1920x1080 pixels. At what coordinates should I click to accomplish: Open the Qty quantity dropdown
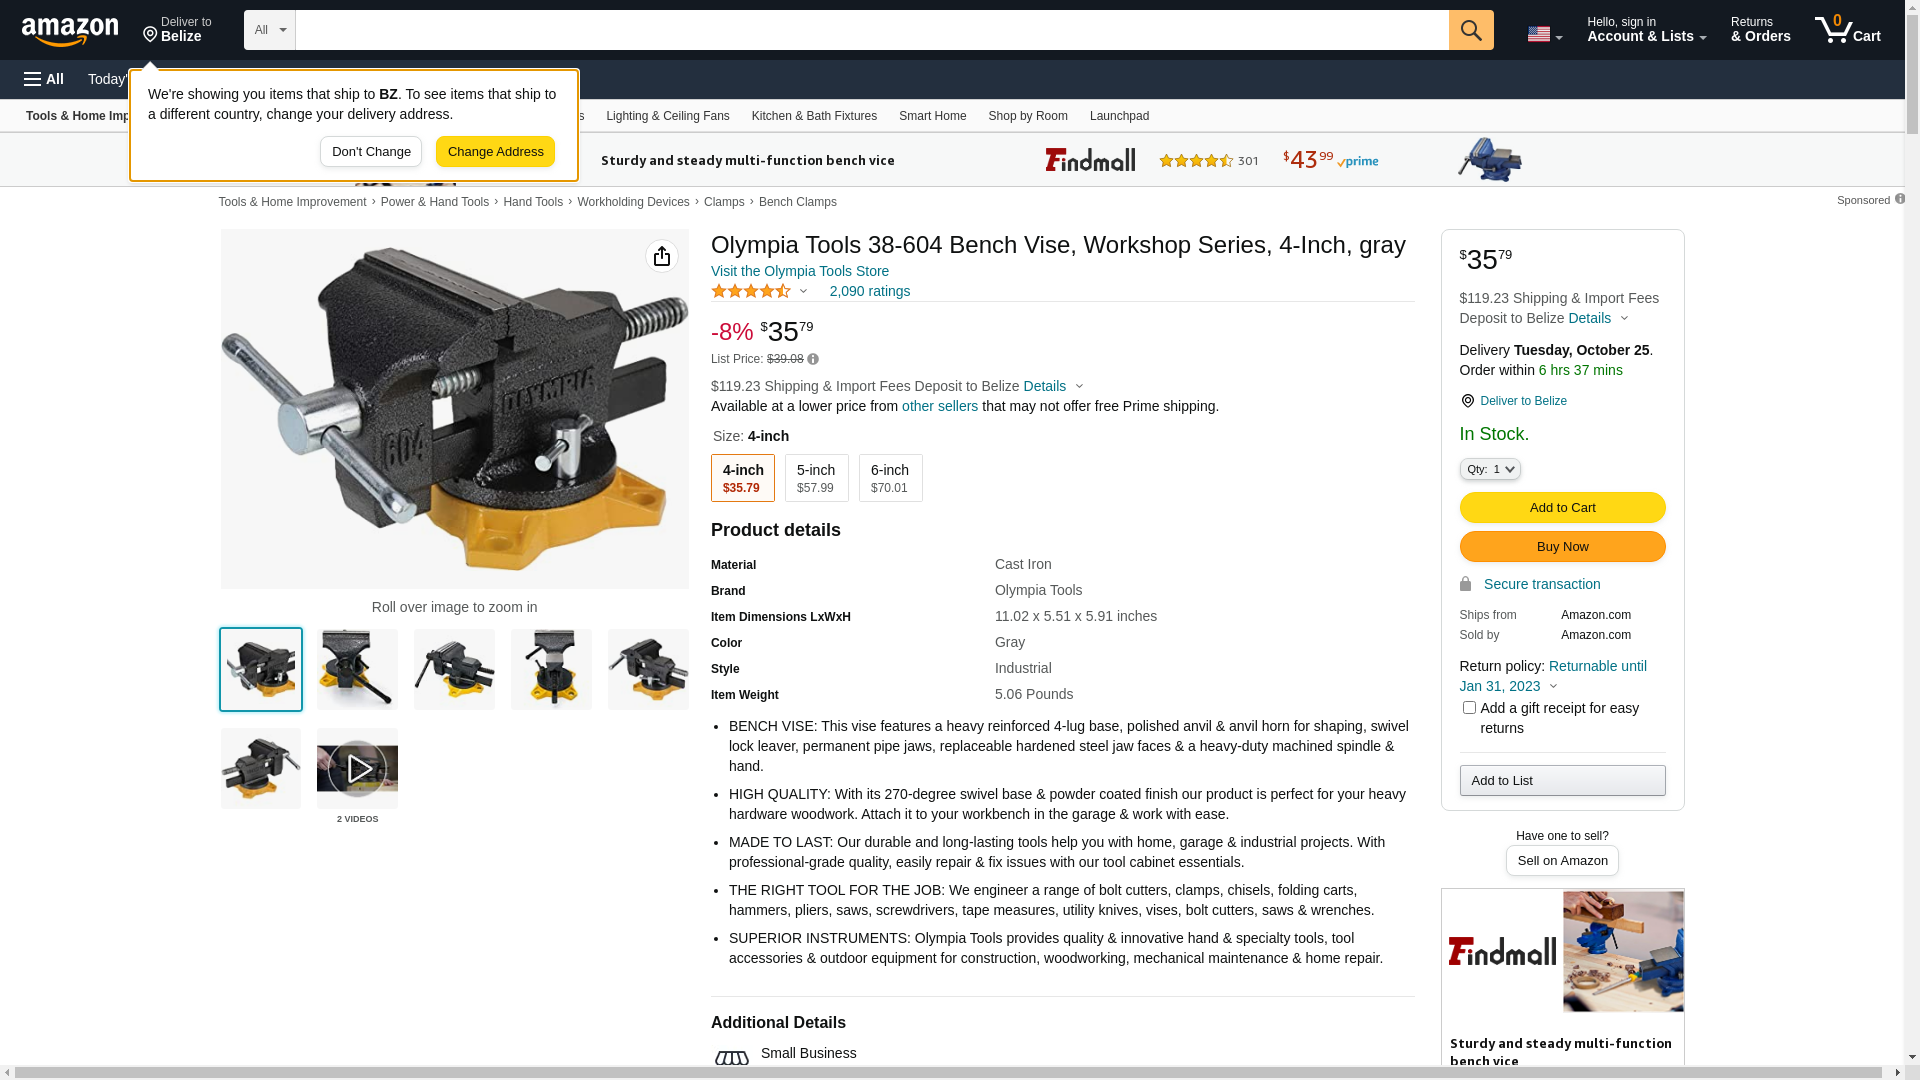click(1489, 469)
